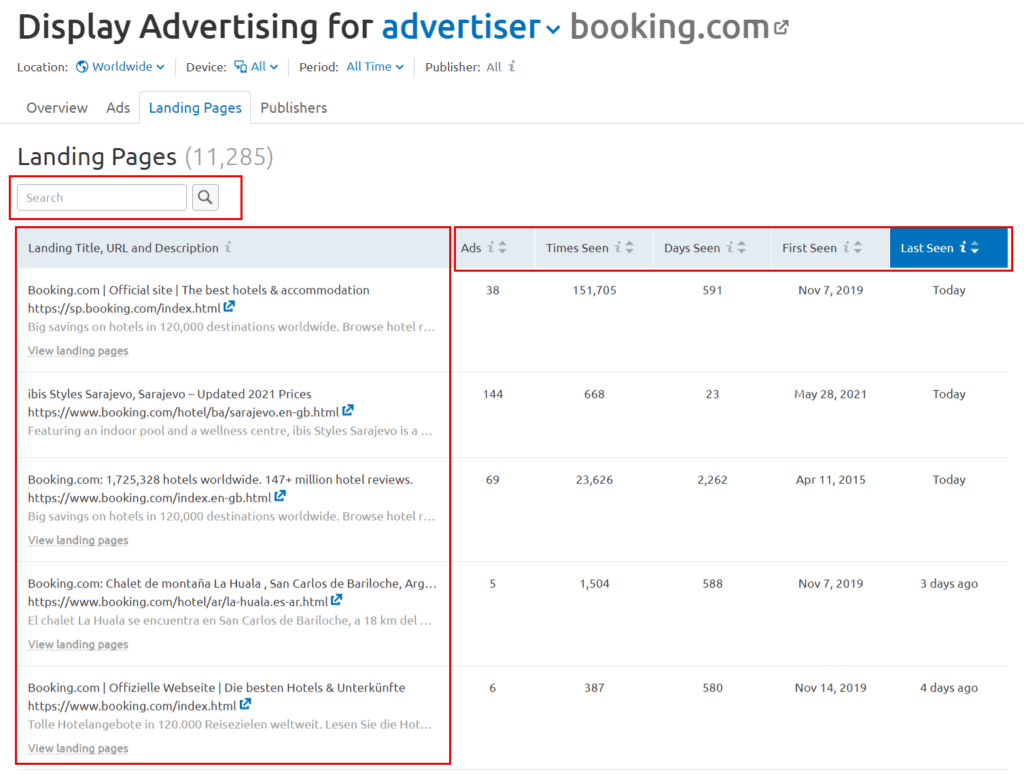
Task: Show info icon in Days Seen header
Action: point(729,247)
